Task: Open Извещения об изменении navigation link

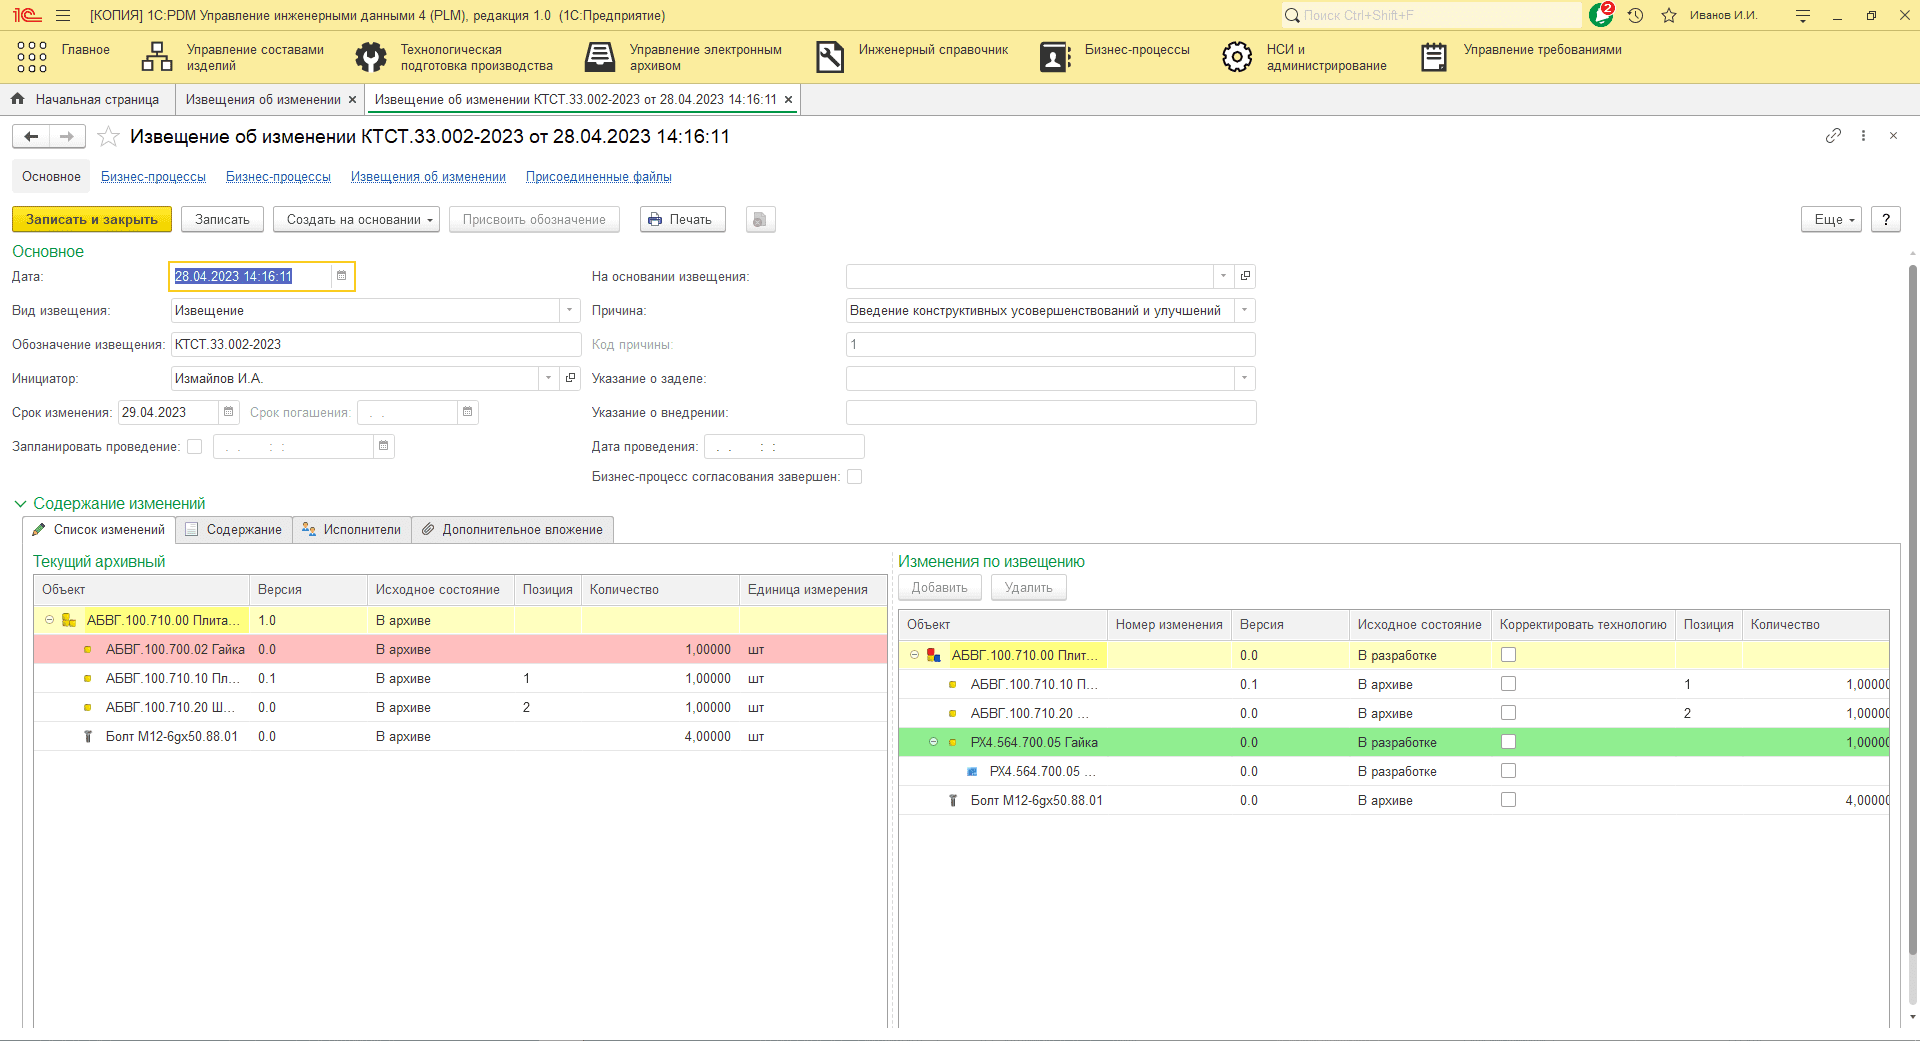Action: [x=428, y=177]
